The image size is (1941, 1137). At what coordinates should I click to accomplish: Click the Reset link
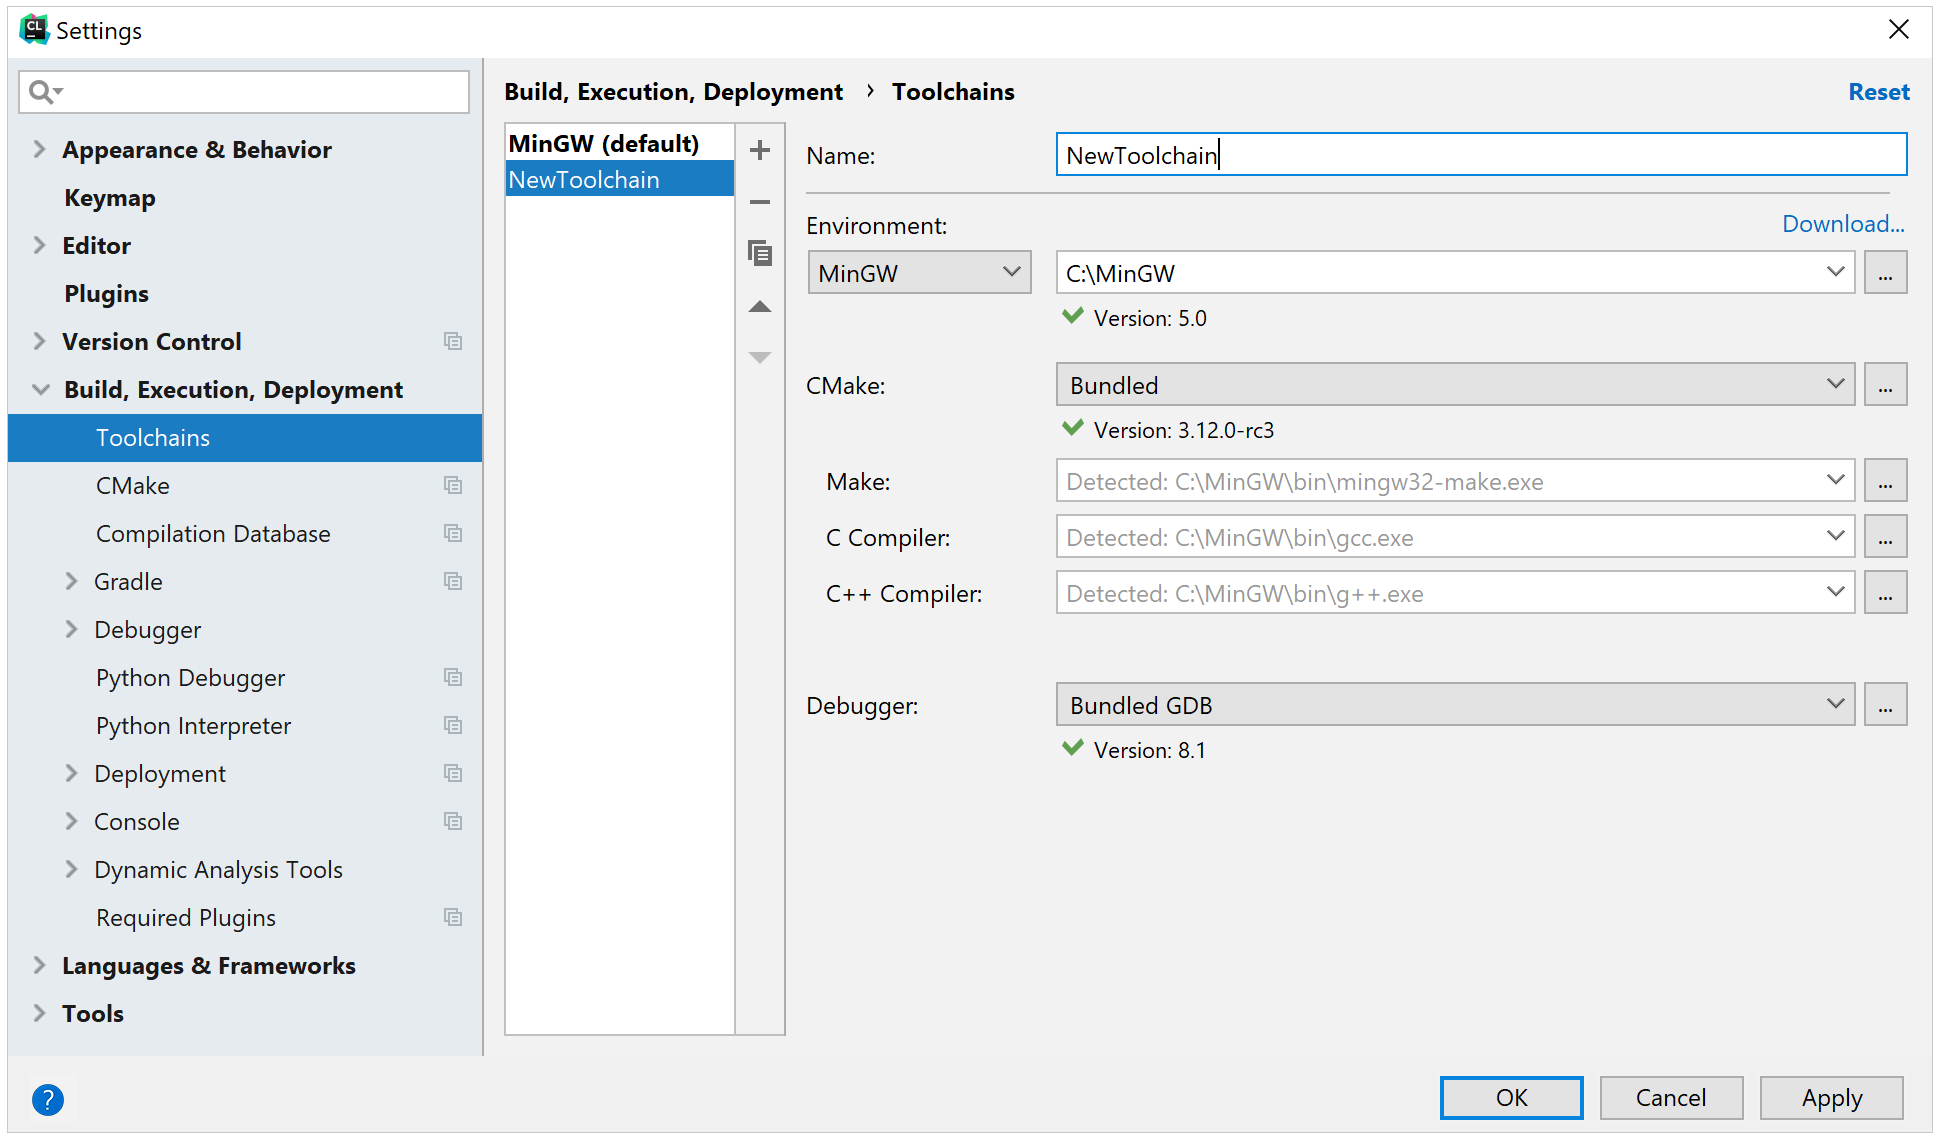[1879, 92]
